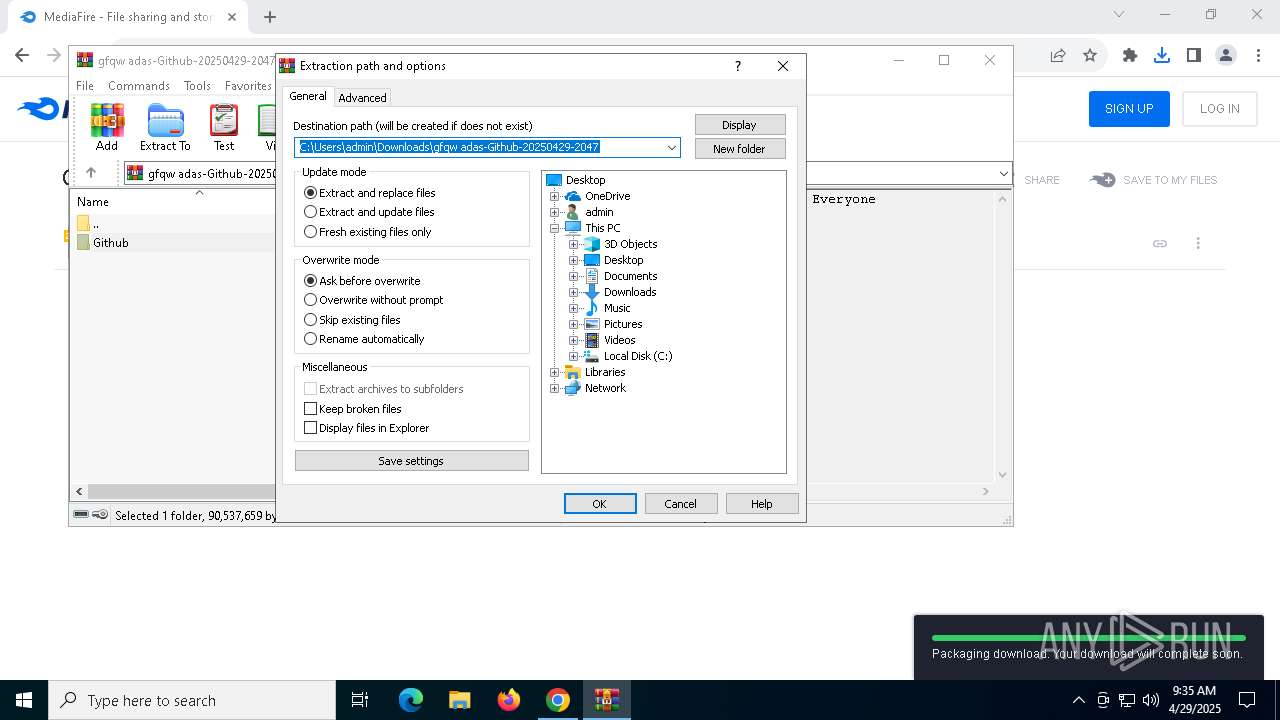The image size is (1280, 720).
Task: Click the Save settings button
Action: 411,461
